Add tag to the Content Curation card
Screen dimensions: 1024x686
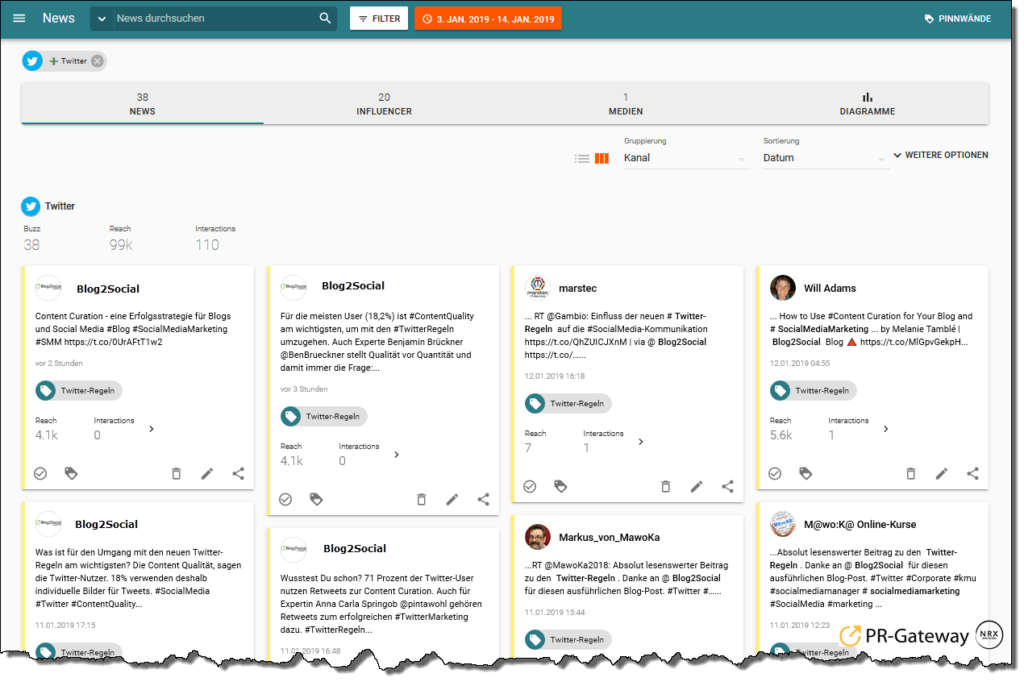(71, 474)
